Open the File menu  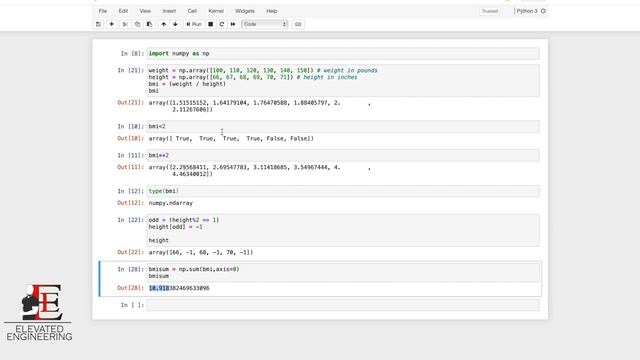coord(103,11)
